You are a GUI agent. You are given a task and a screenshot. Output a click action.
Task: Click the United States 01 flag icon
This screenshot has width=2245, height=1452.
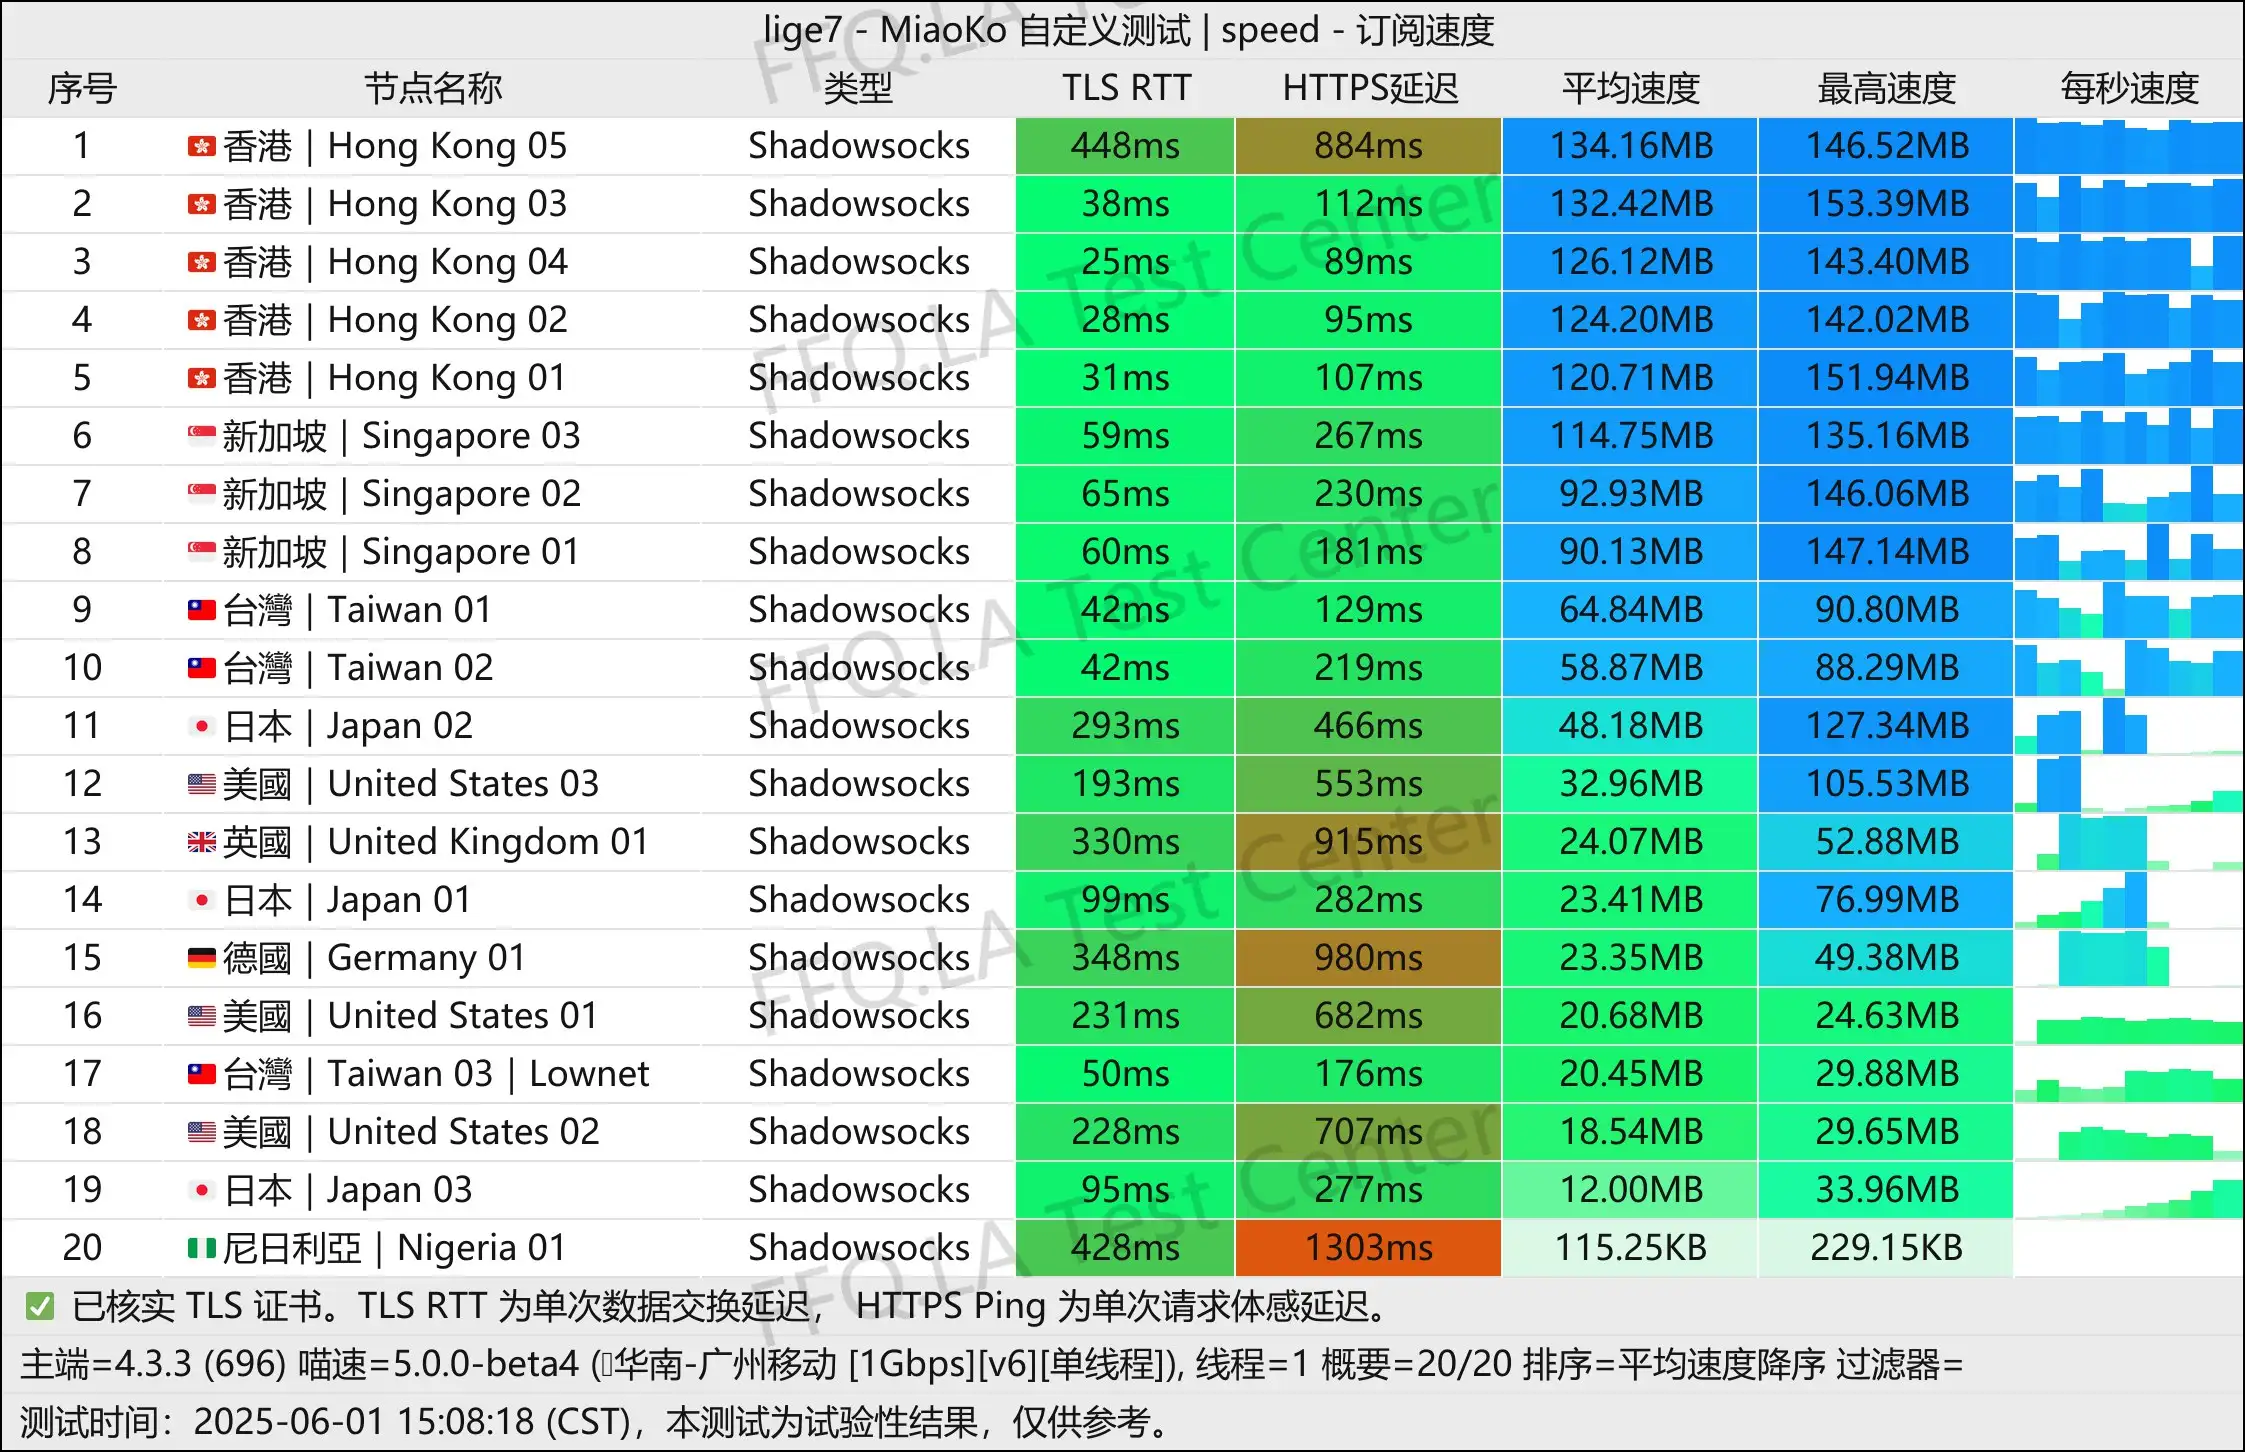pos(201,1016)
